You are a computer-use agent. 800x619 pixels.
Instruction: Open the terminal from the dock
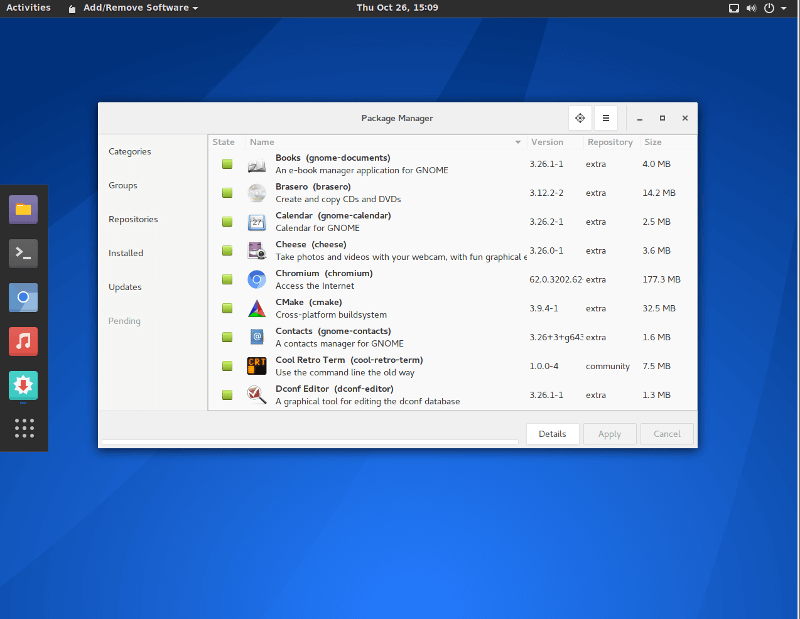click(23, 253)
